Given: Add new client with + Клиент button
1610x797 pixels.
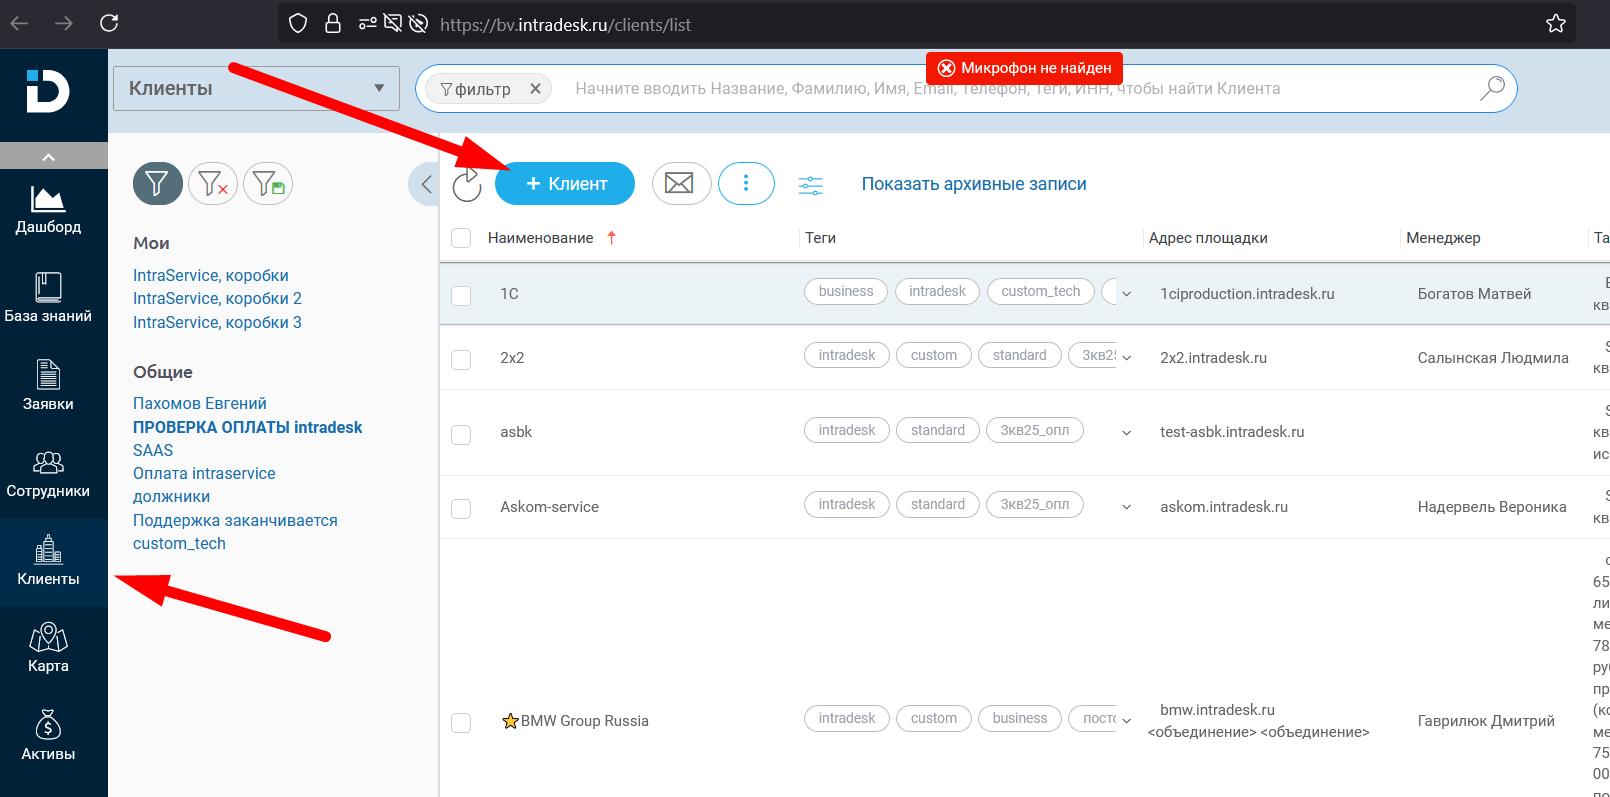Looking at the screenshot, I should pos(565,184).
